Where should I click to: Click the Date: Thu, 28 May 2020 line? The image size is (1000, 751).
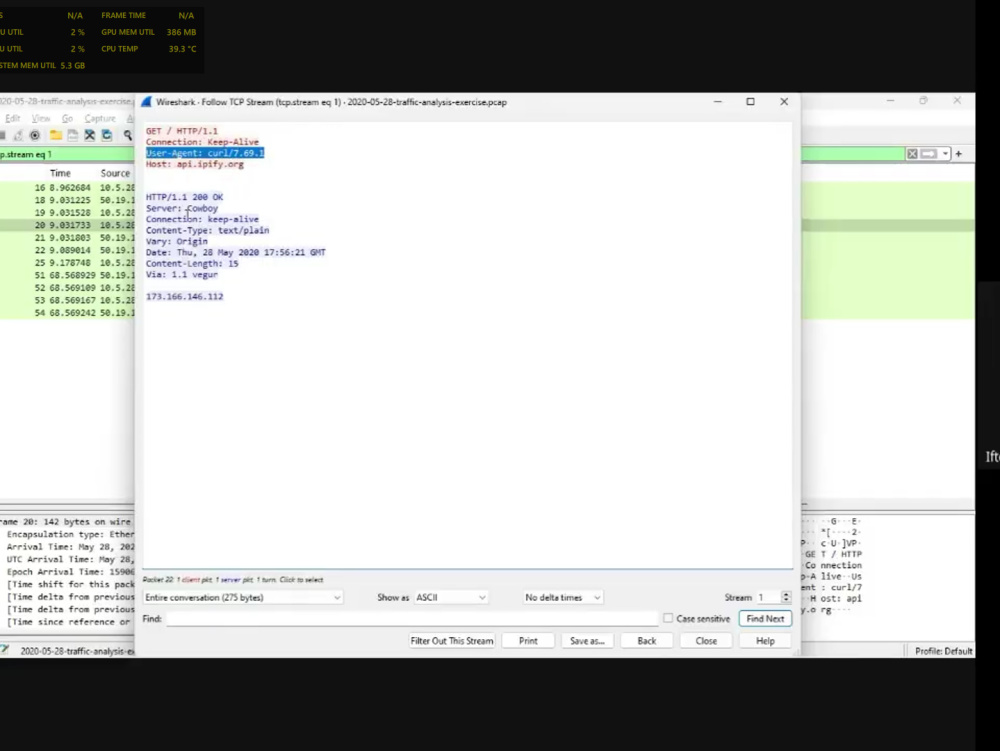click(235, 252)
